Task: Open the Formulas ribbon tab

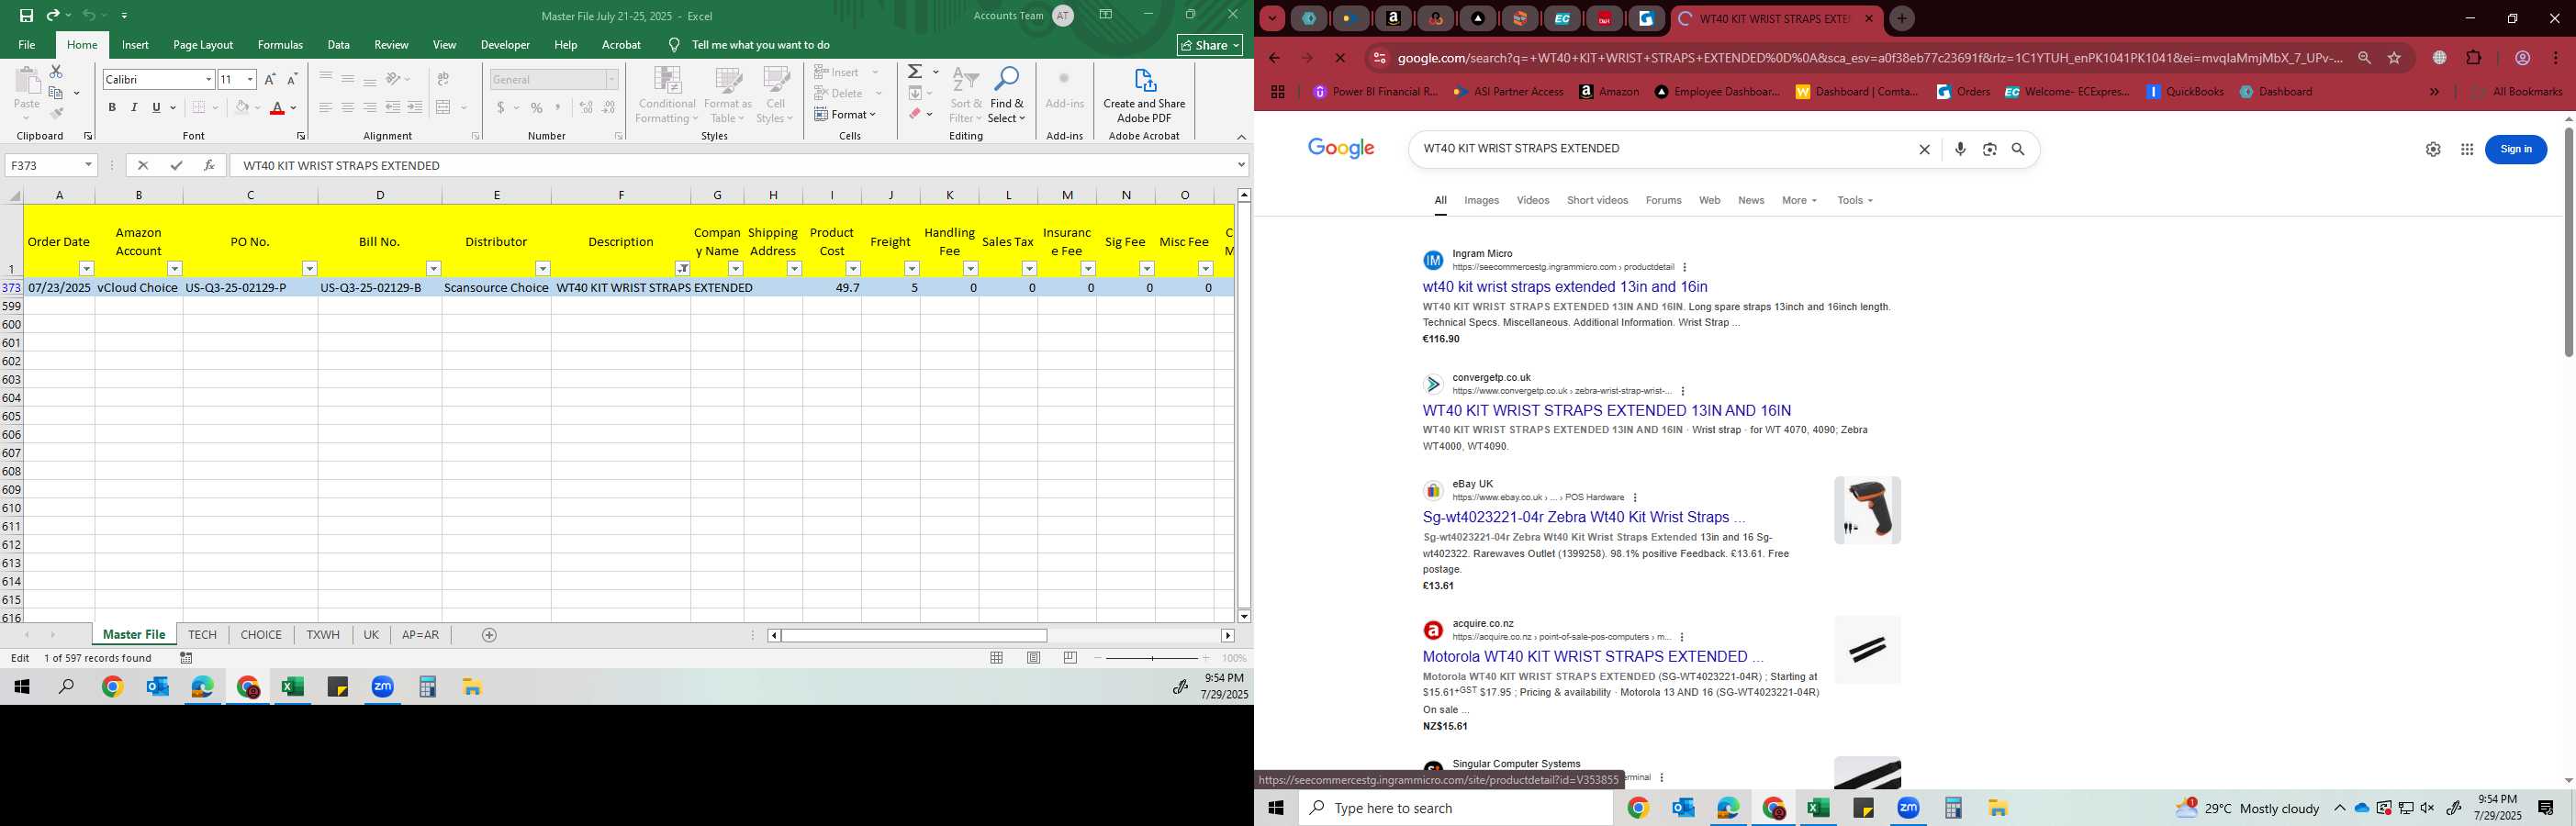Action: tap(280, 45)
